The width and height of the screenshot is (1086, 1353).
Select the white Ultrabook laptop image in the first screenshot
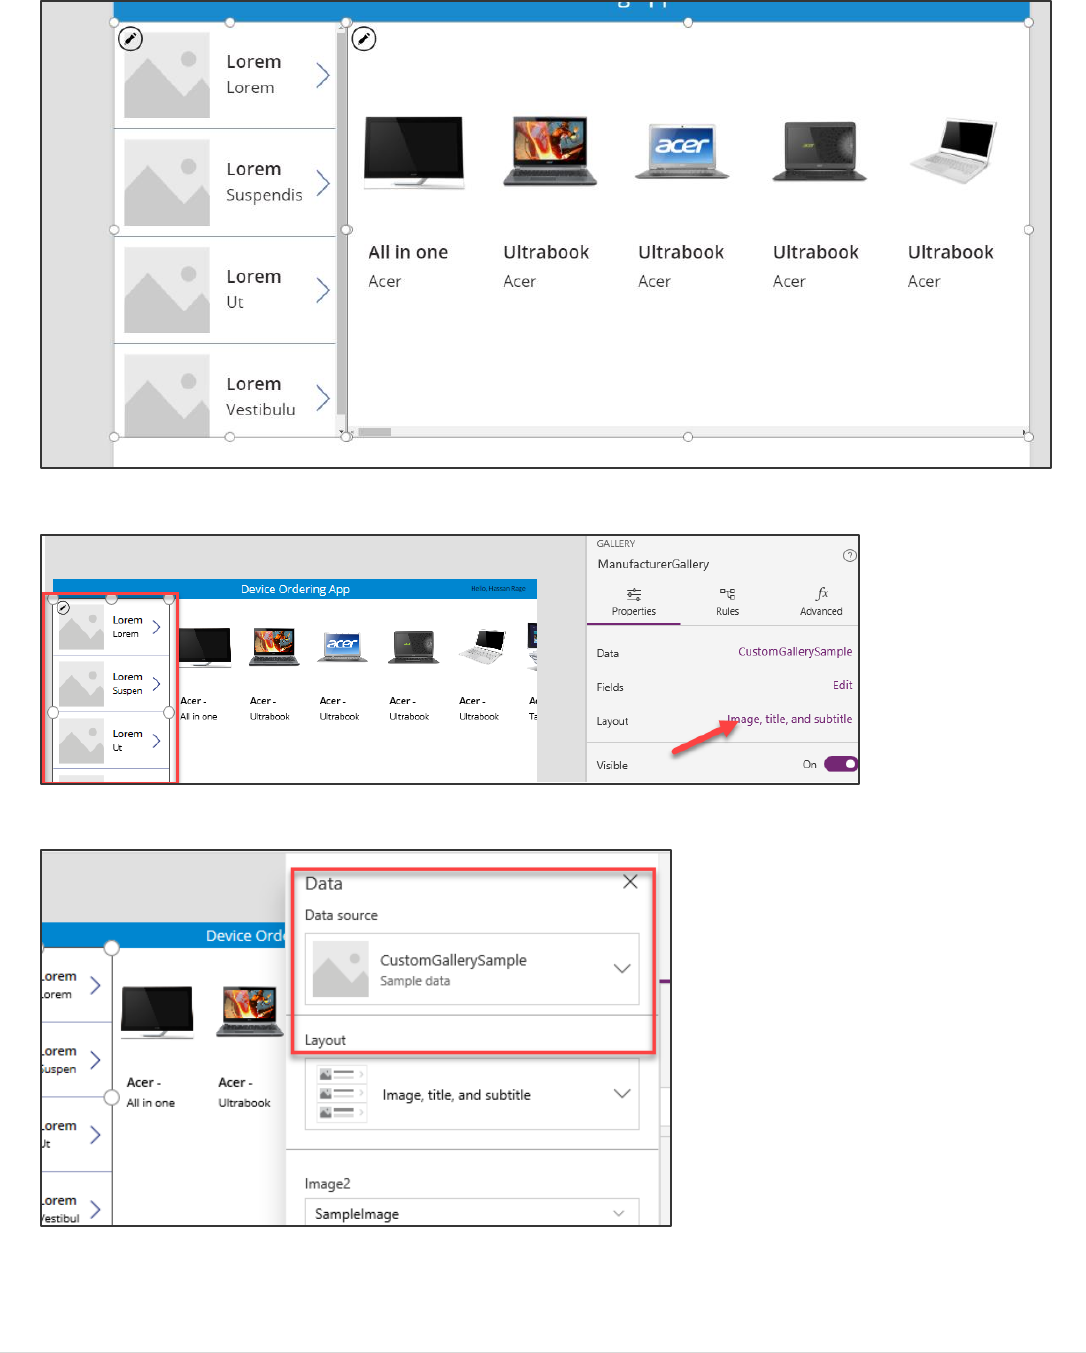(x=953, y=152)
